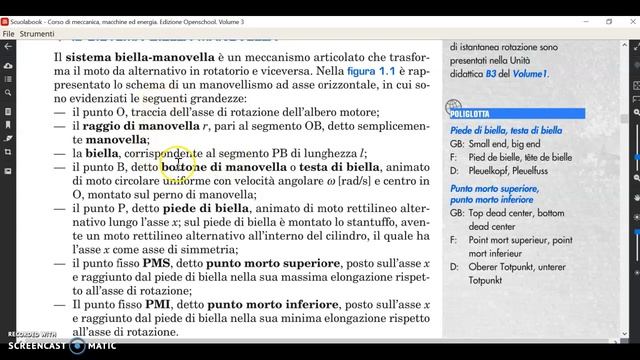Click the upper zoom slider handle on right toolbar

point(637,157)
